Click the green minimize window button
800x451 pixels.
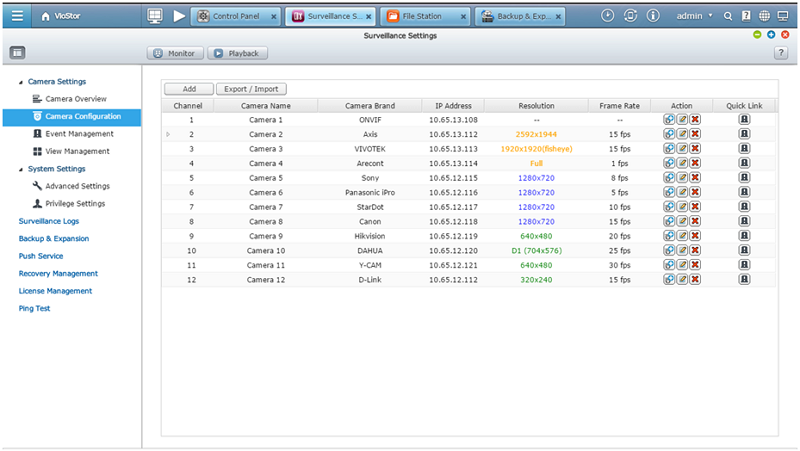pos(757,35)
